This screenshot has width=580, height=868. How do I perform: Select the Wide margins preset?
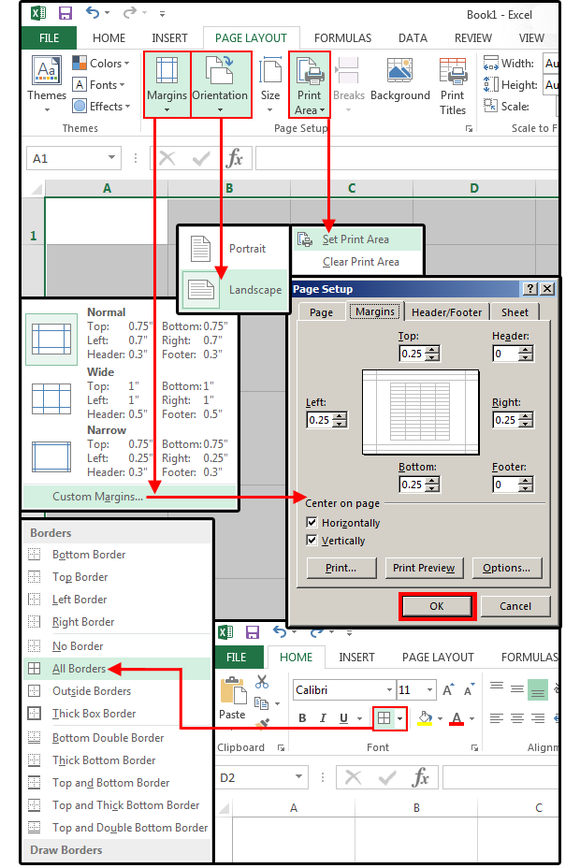click(131, 393)
